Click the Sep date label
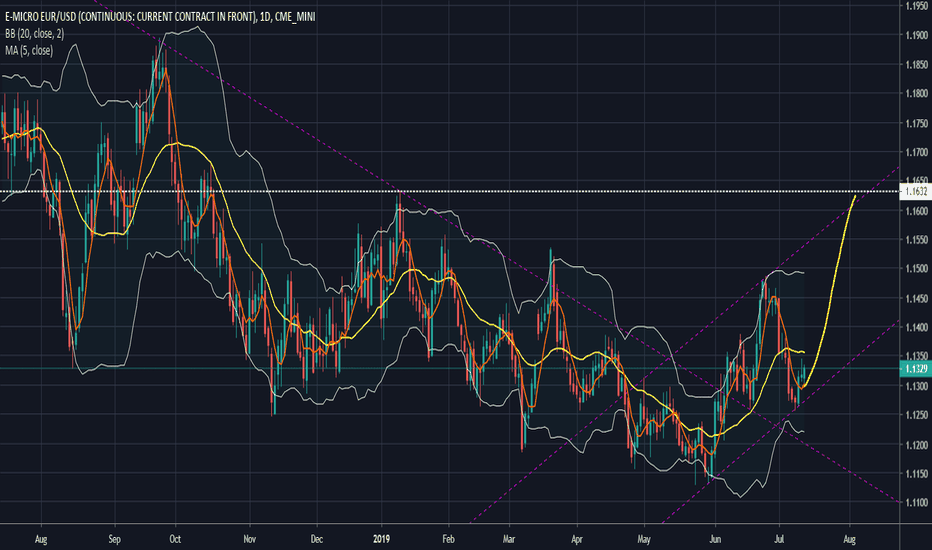The image size is (932, 550). click(115, 539)
